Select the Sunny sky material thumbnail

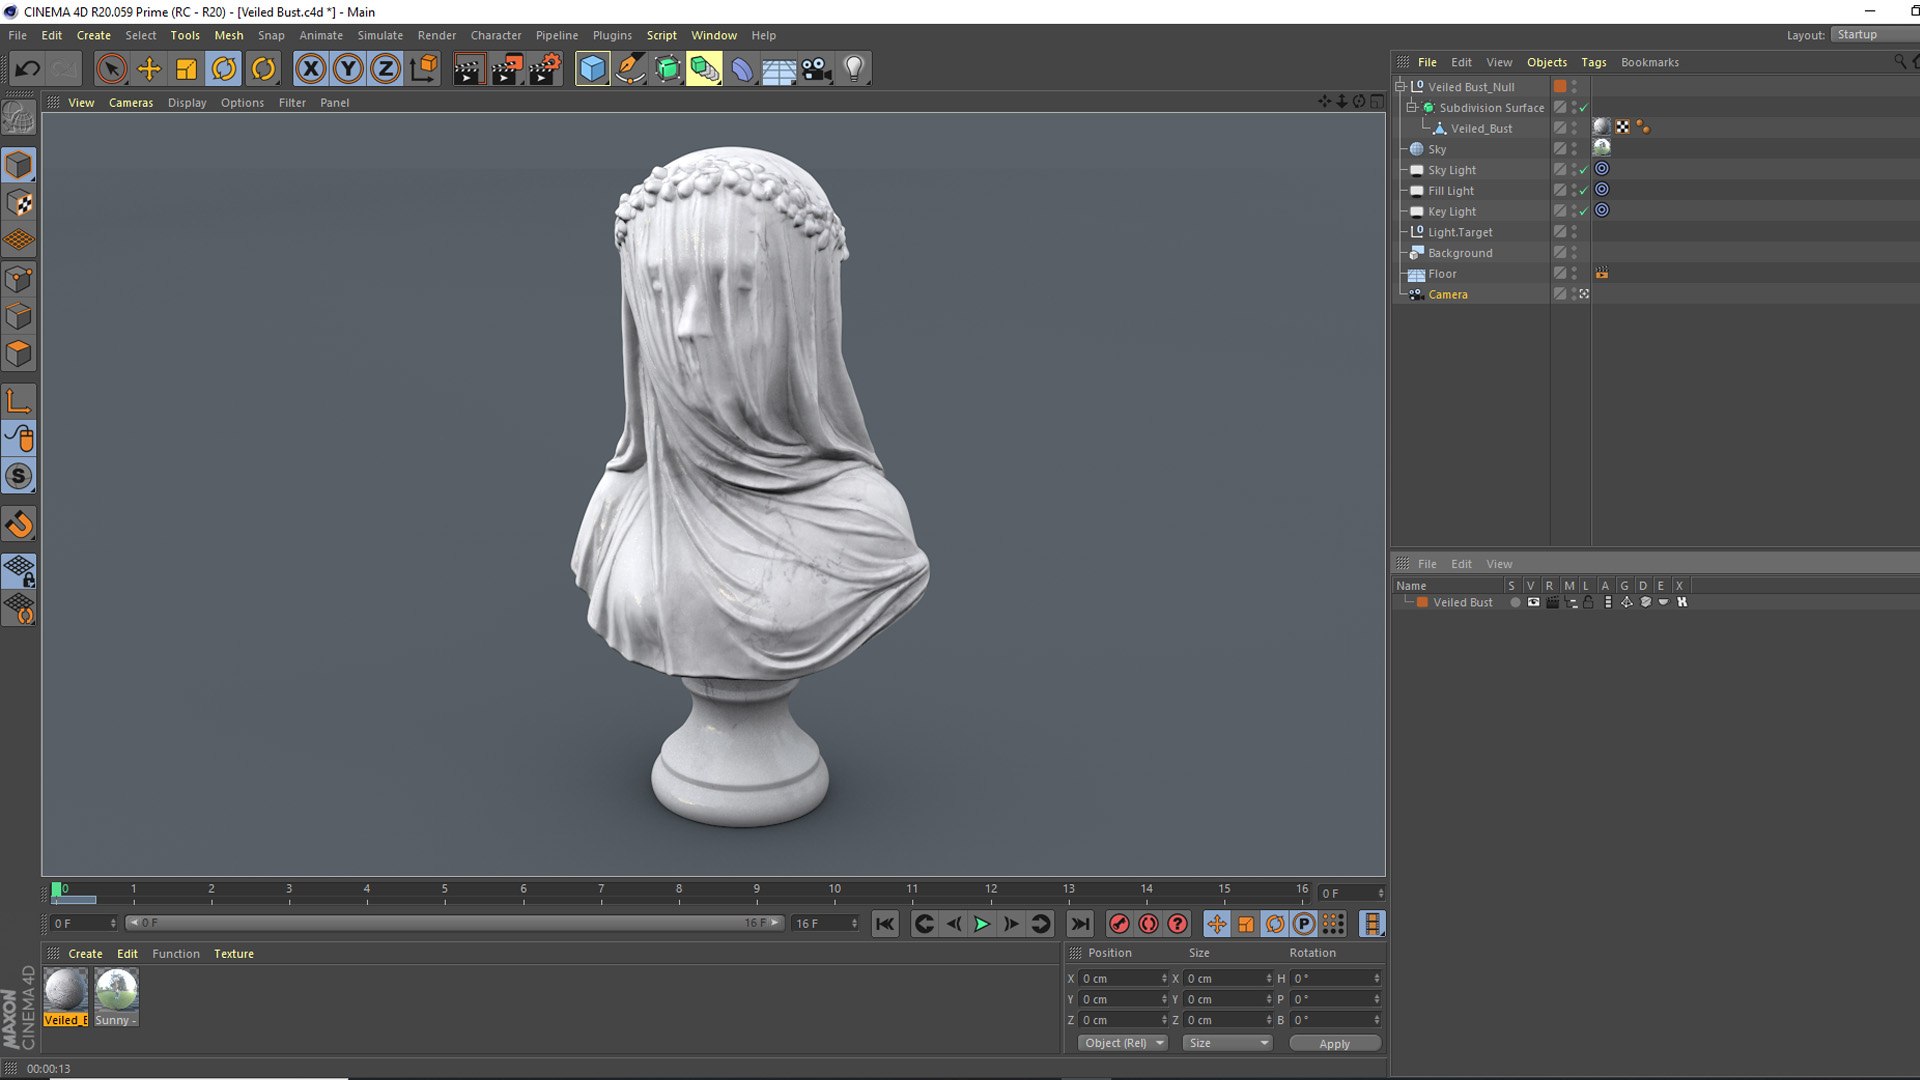(x=116, y=990)
